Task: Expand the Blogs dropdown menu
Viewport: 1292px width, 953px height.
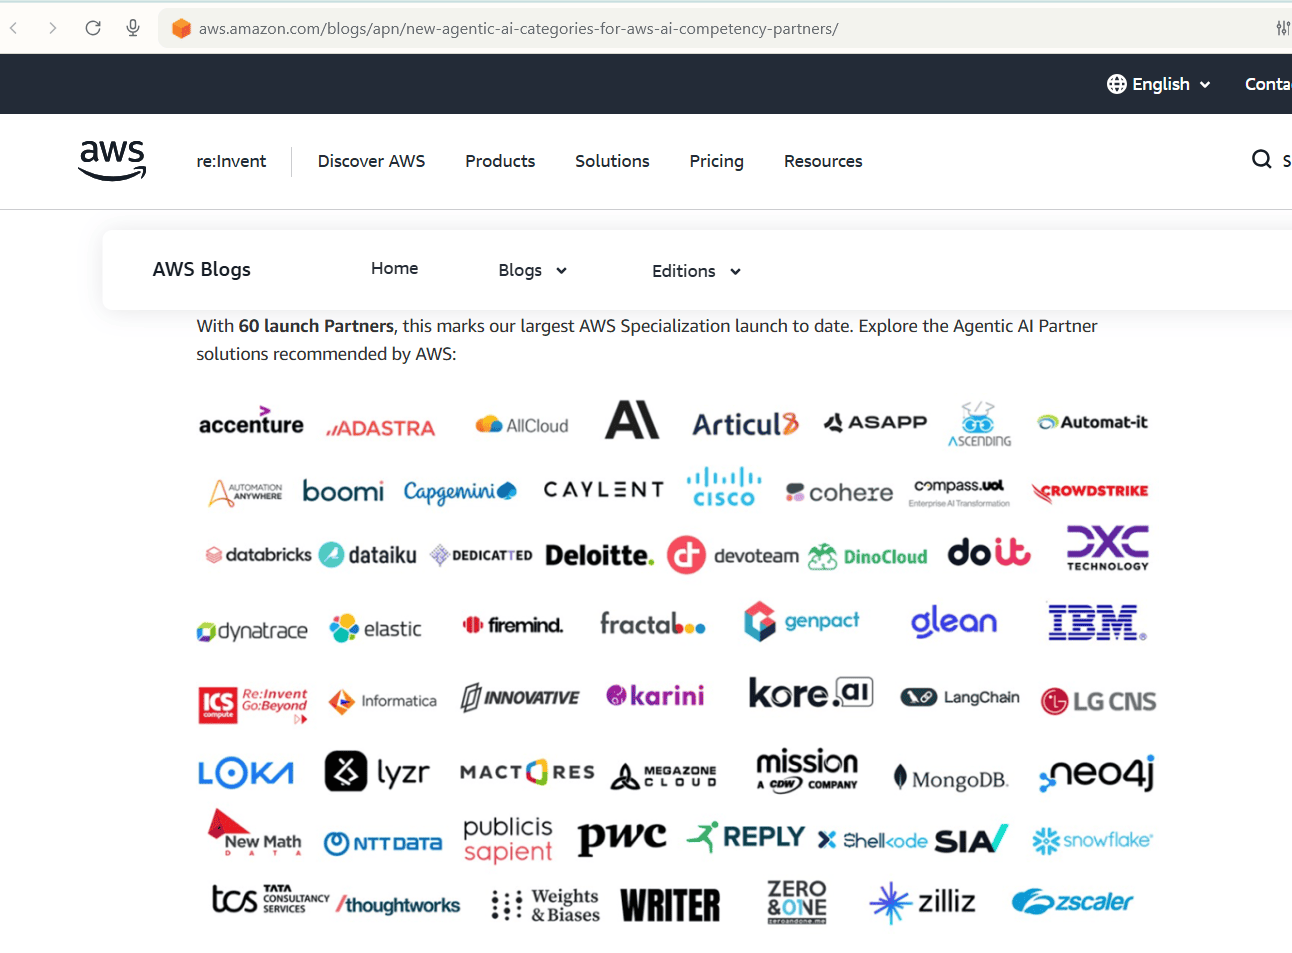Action: click(533, 270)
